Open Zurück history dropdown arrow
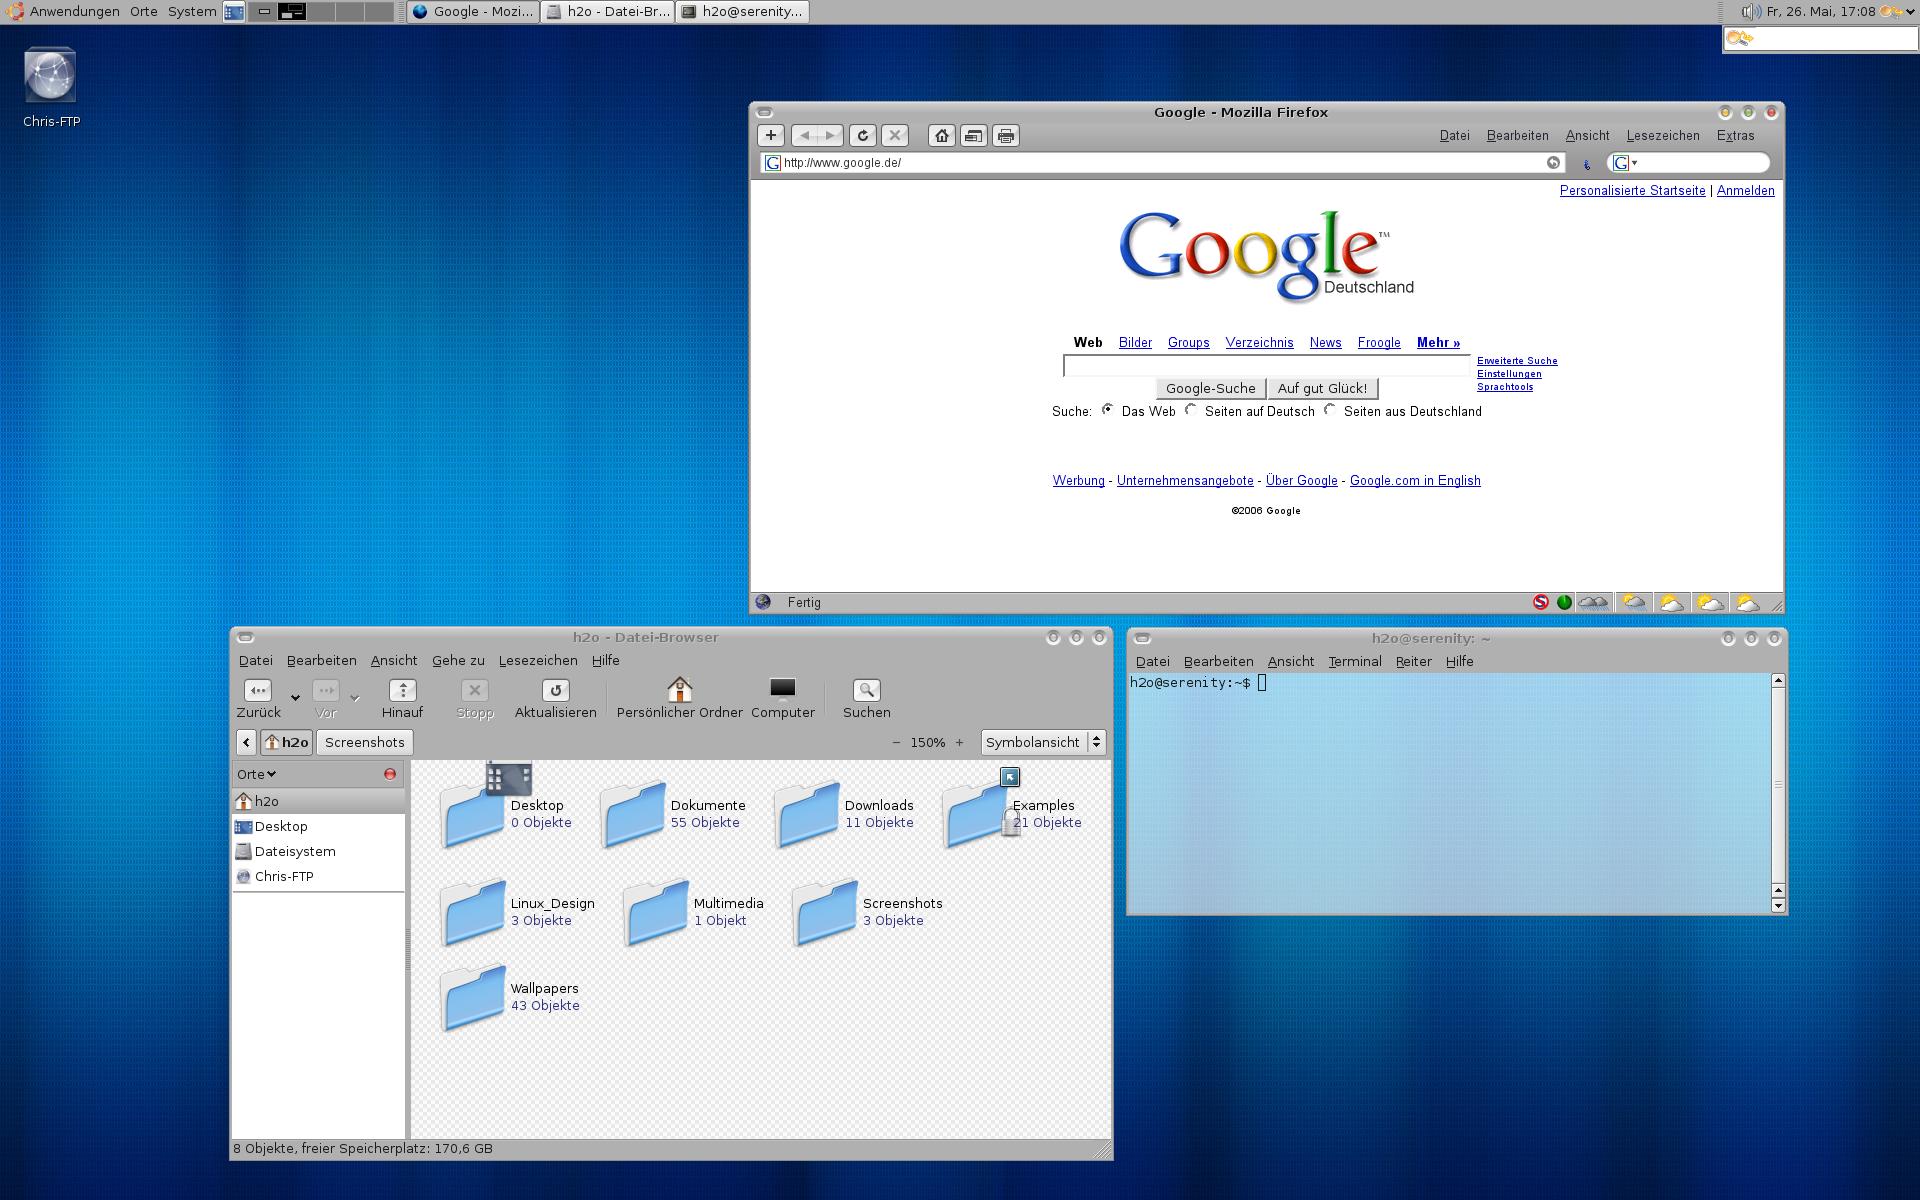This screenshot has width=1920, height=1200. [295, 697]
